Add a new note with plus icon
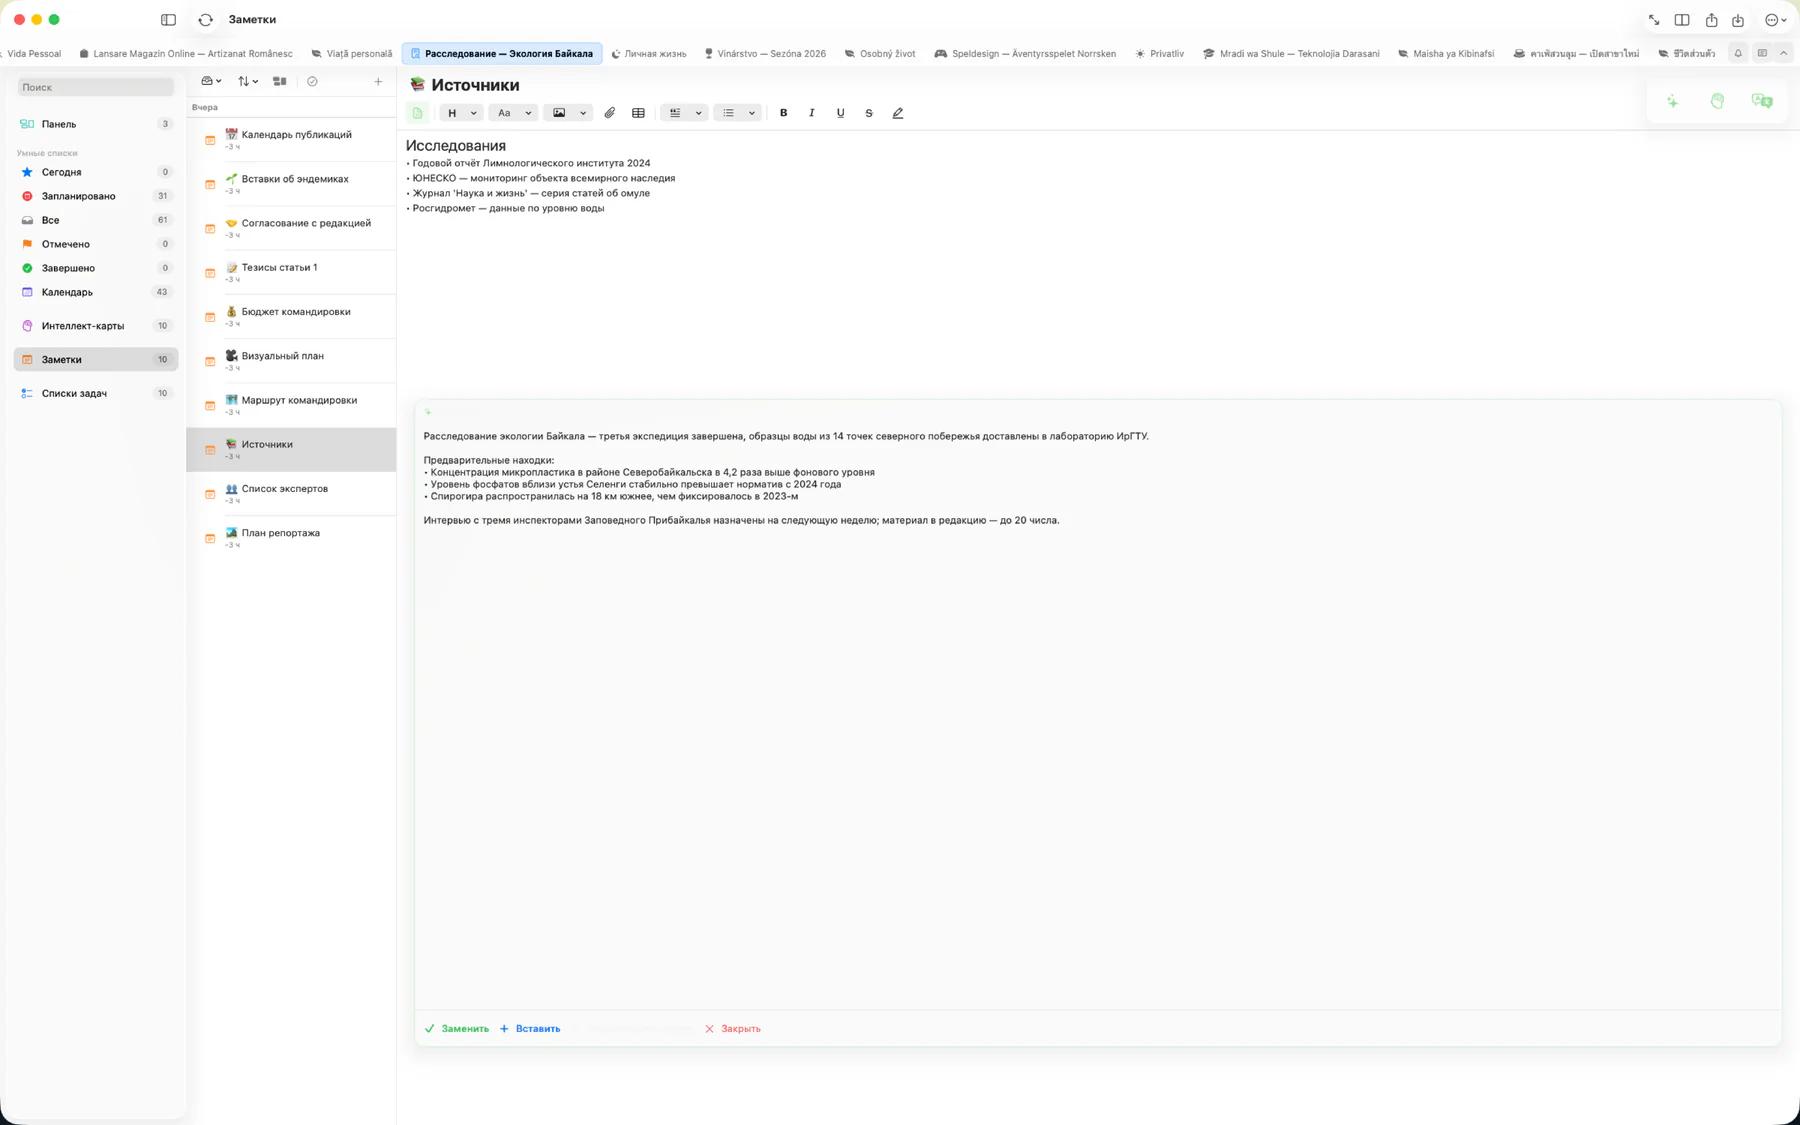Screen dimensions: 1800x1125 tap(378, 81)
